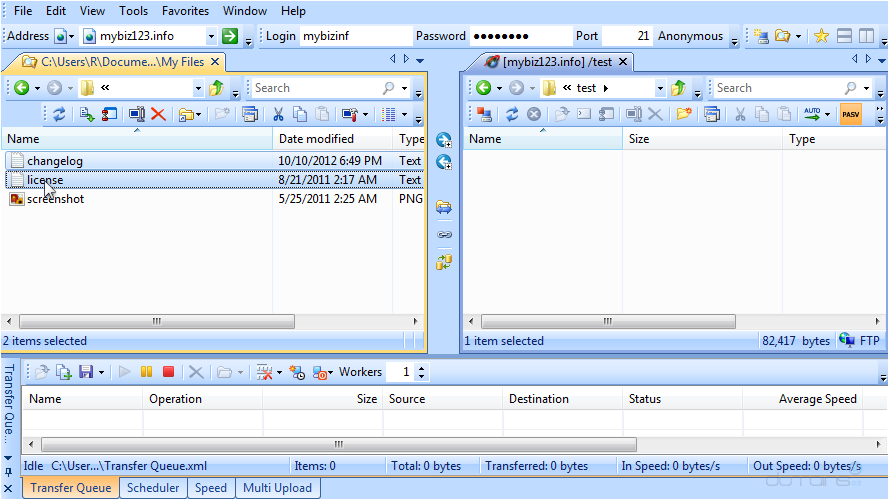This screenshot has height=500, width=889.
Task: Click the red Delete icon in local pane
Action: coord(158,115)
